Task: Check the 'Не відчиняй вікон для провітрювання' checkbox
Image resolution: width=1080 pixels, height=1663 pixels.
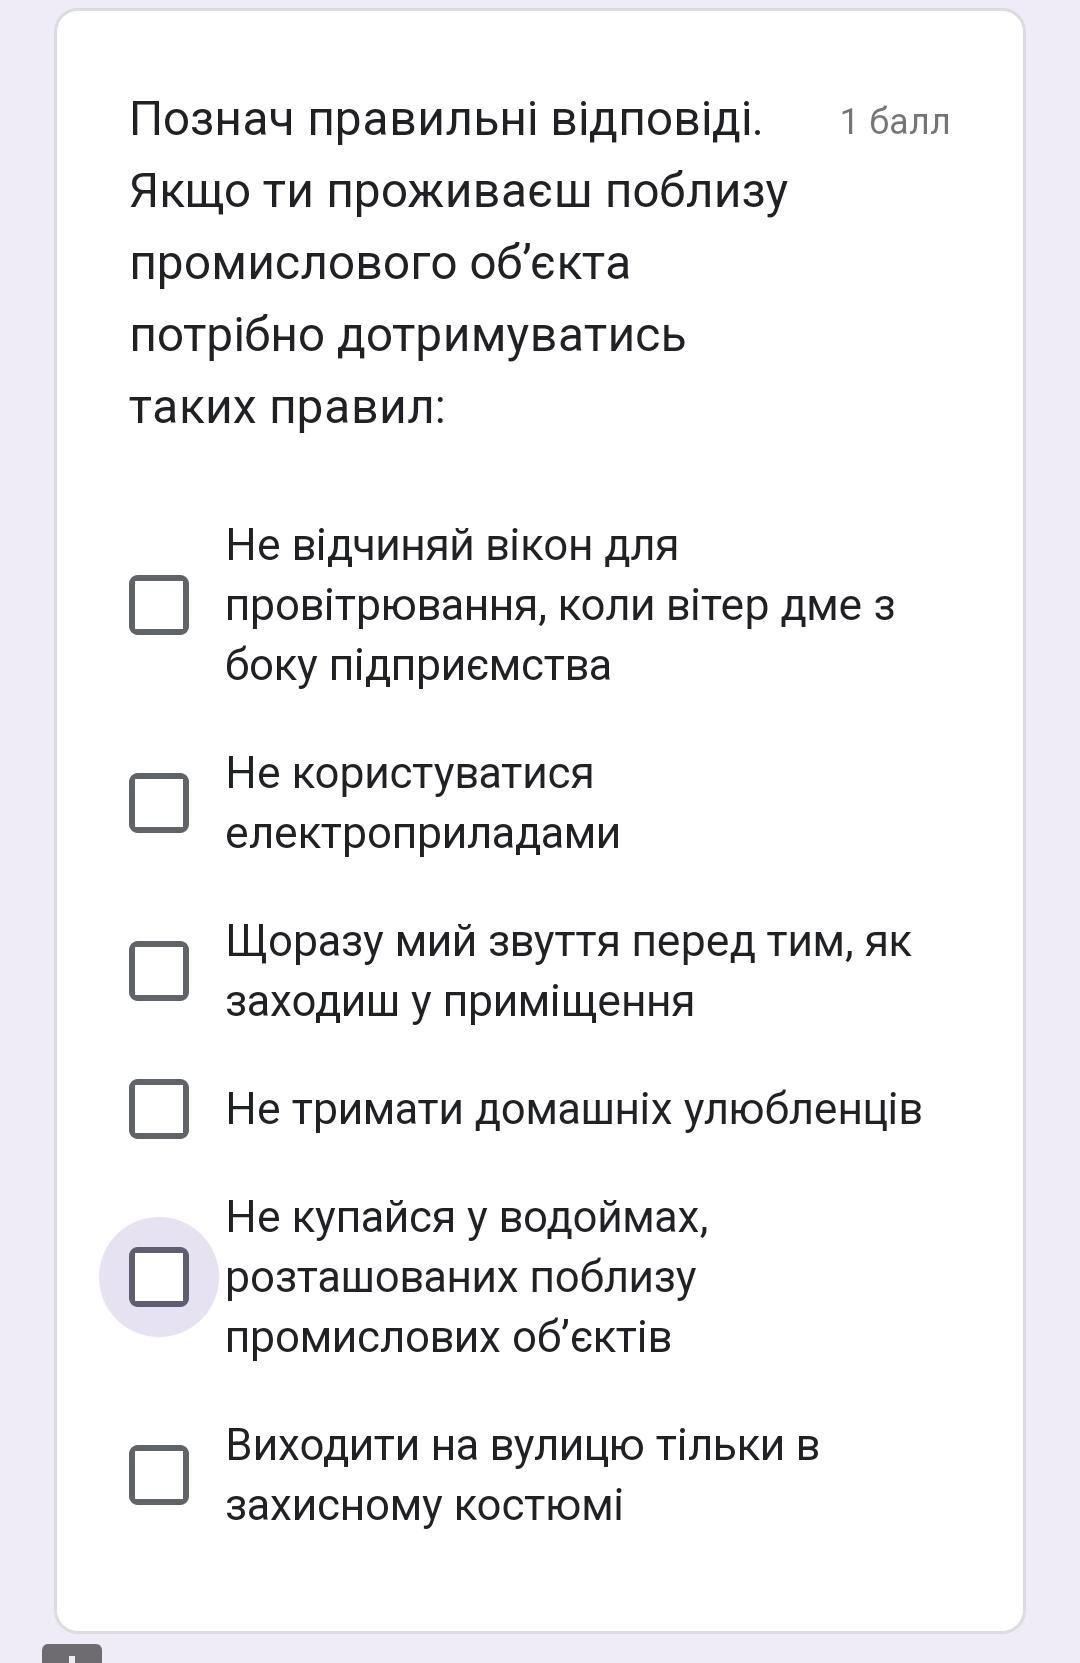Action: tap(159, 605)
